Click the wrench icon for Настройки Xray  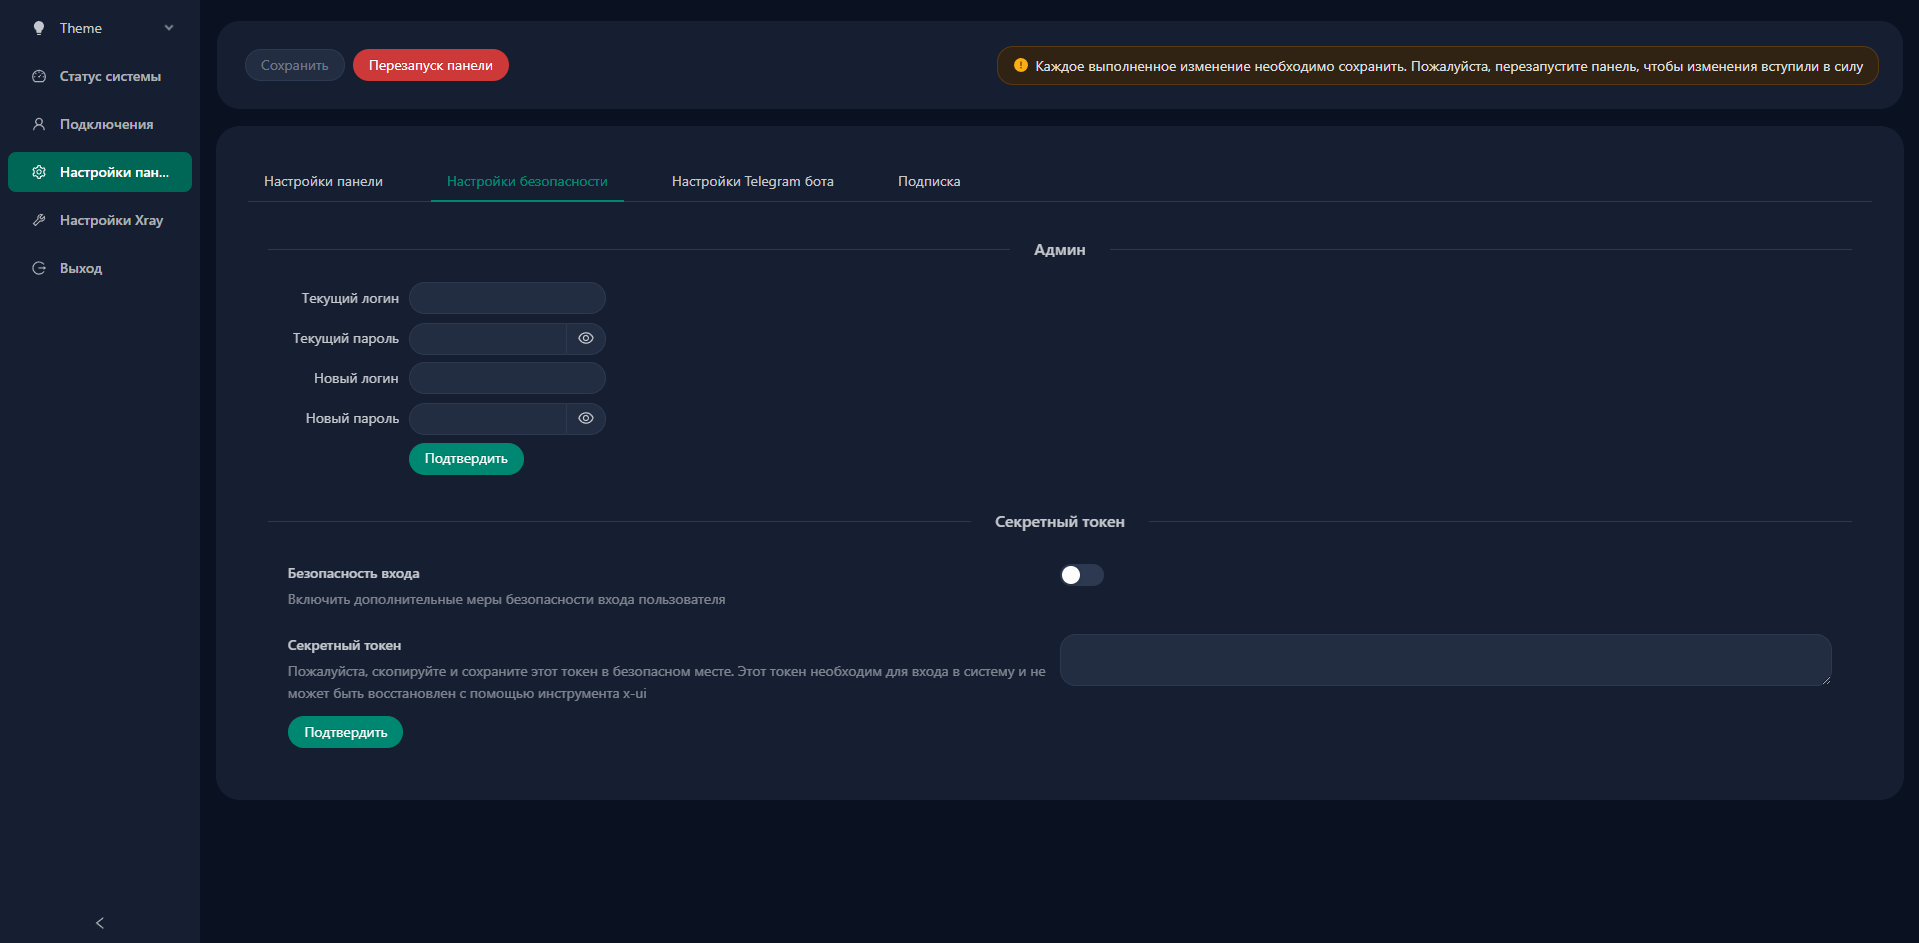[39, 220]
